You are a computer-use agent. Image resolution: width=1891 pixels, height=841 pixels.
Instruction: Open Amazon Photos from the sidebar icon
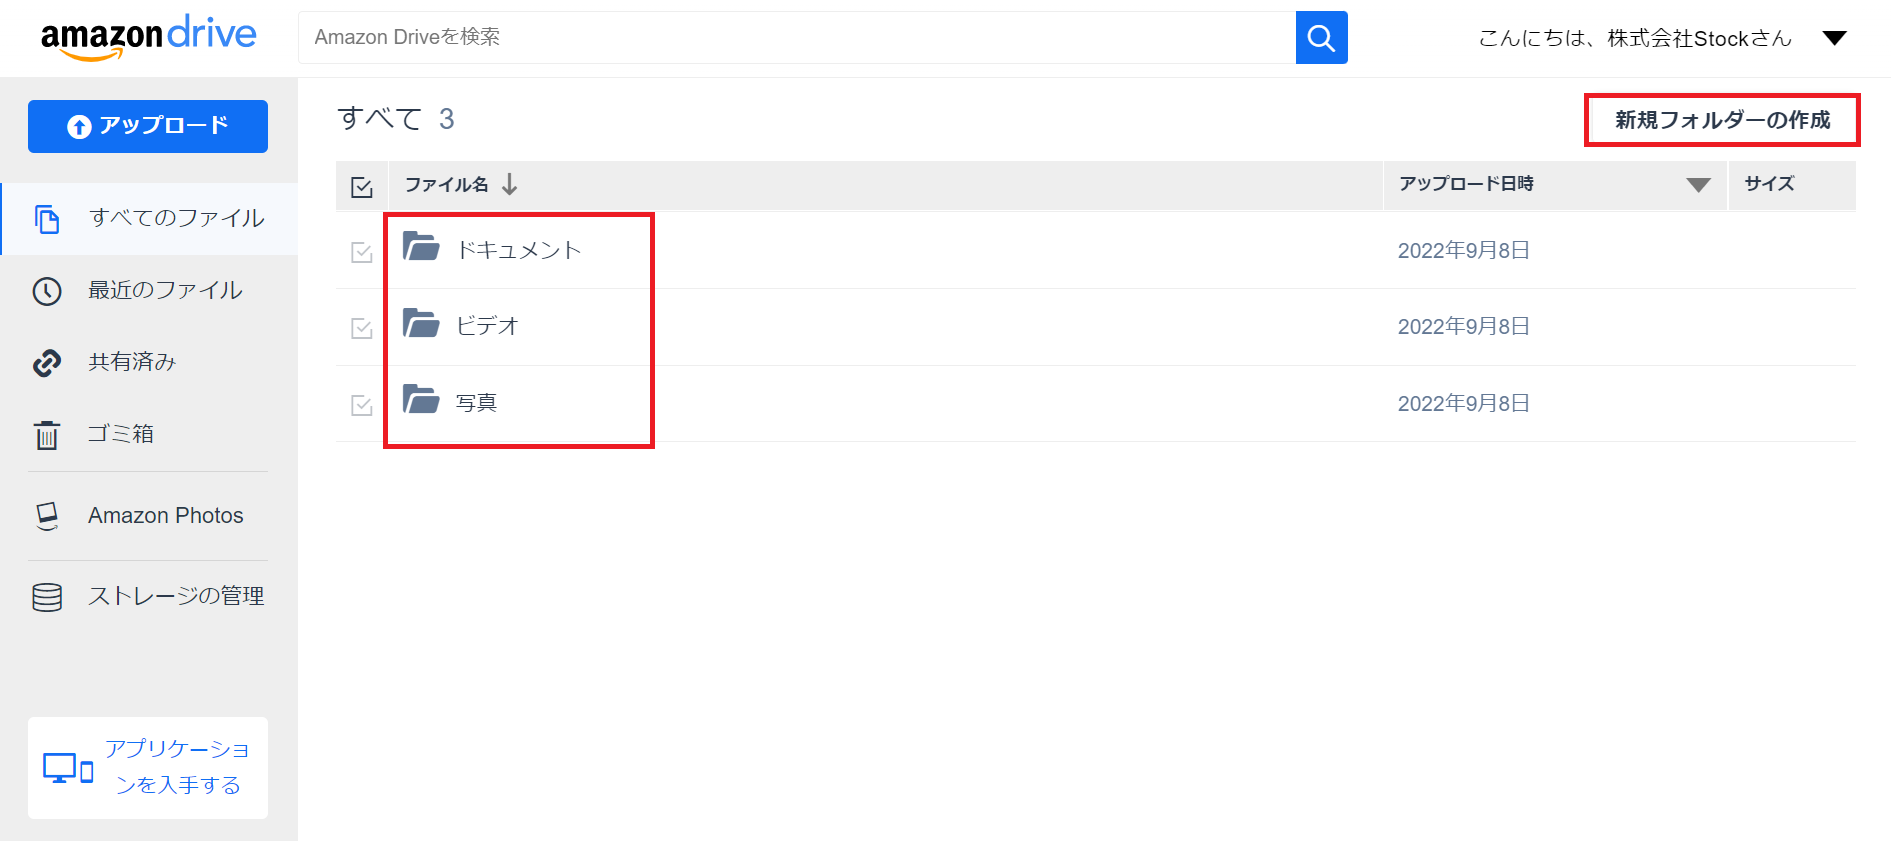point(47,514)
